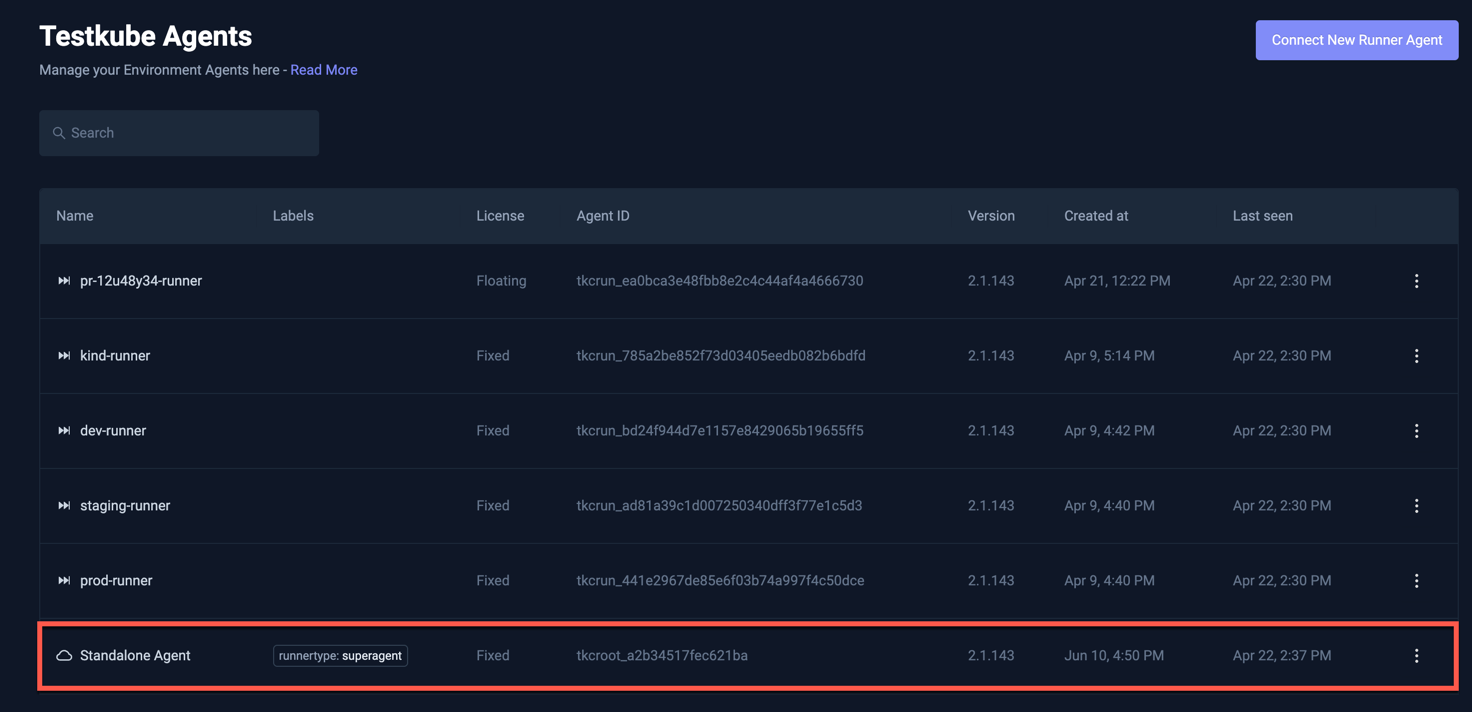Image resolution: width=1472 pixels, height=712 pixels.
Task: Click the runner icon beside kind-runner
Action: coord(64,356)
